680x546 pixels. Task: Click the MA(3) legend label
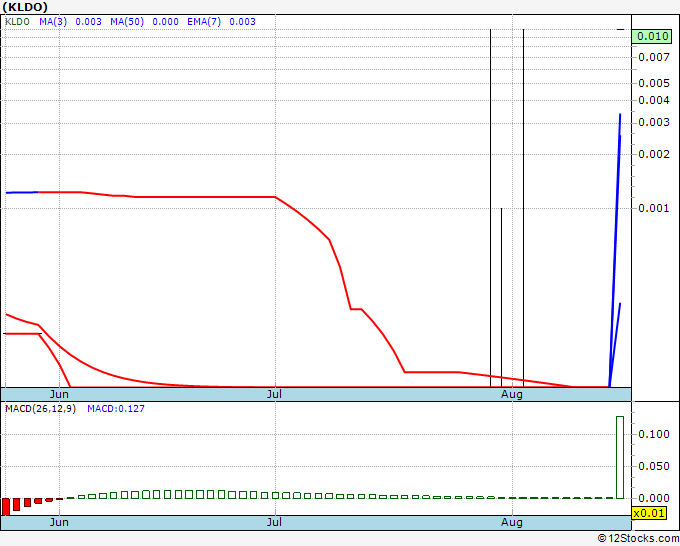pyautogui.click(x=53, y=22)
